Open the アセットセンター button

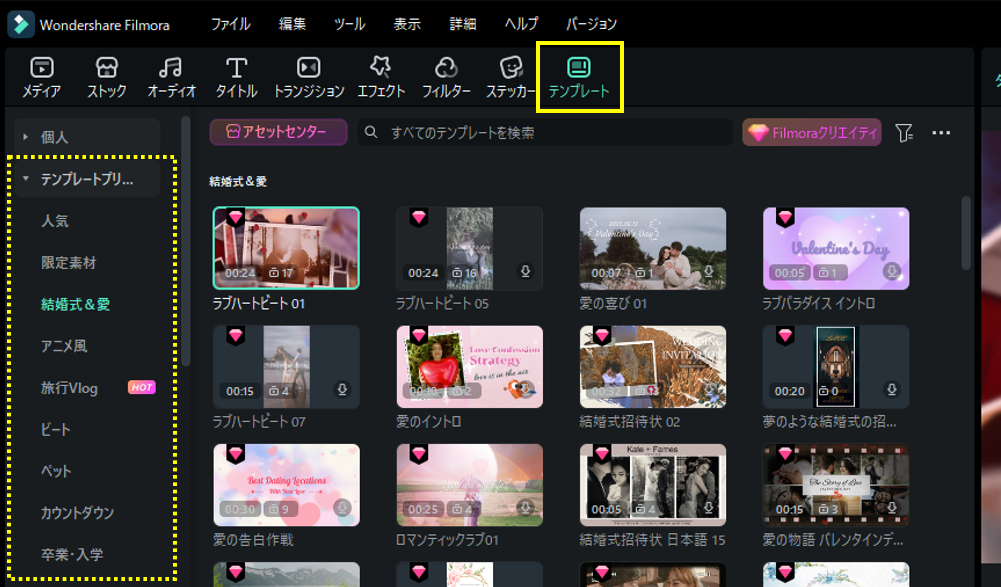[278, 131]
